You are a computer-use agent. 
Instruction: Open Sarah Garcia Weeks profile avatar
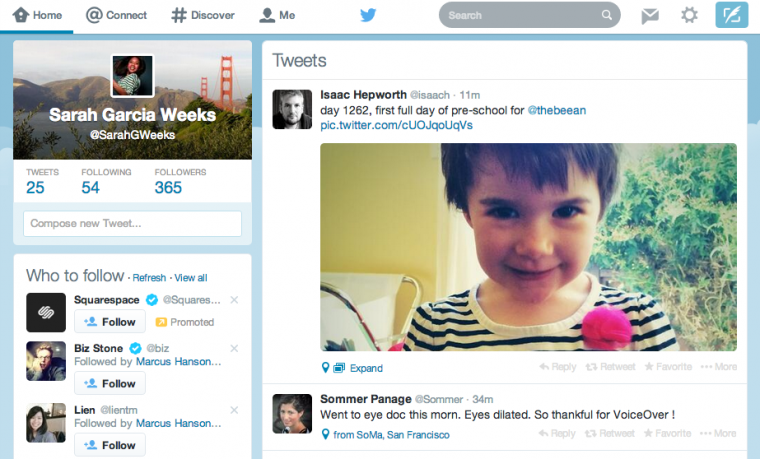point(133,76)
